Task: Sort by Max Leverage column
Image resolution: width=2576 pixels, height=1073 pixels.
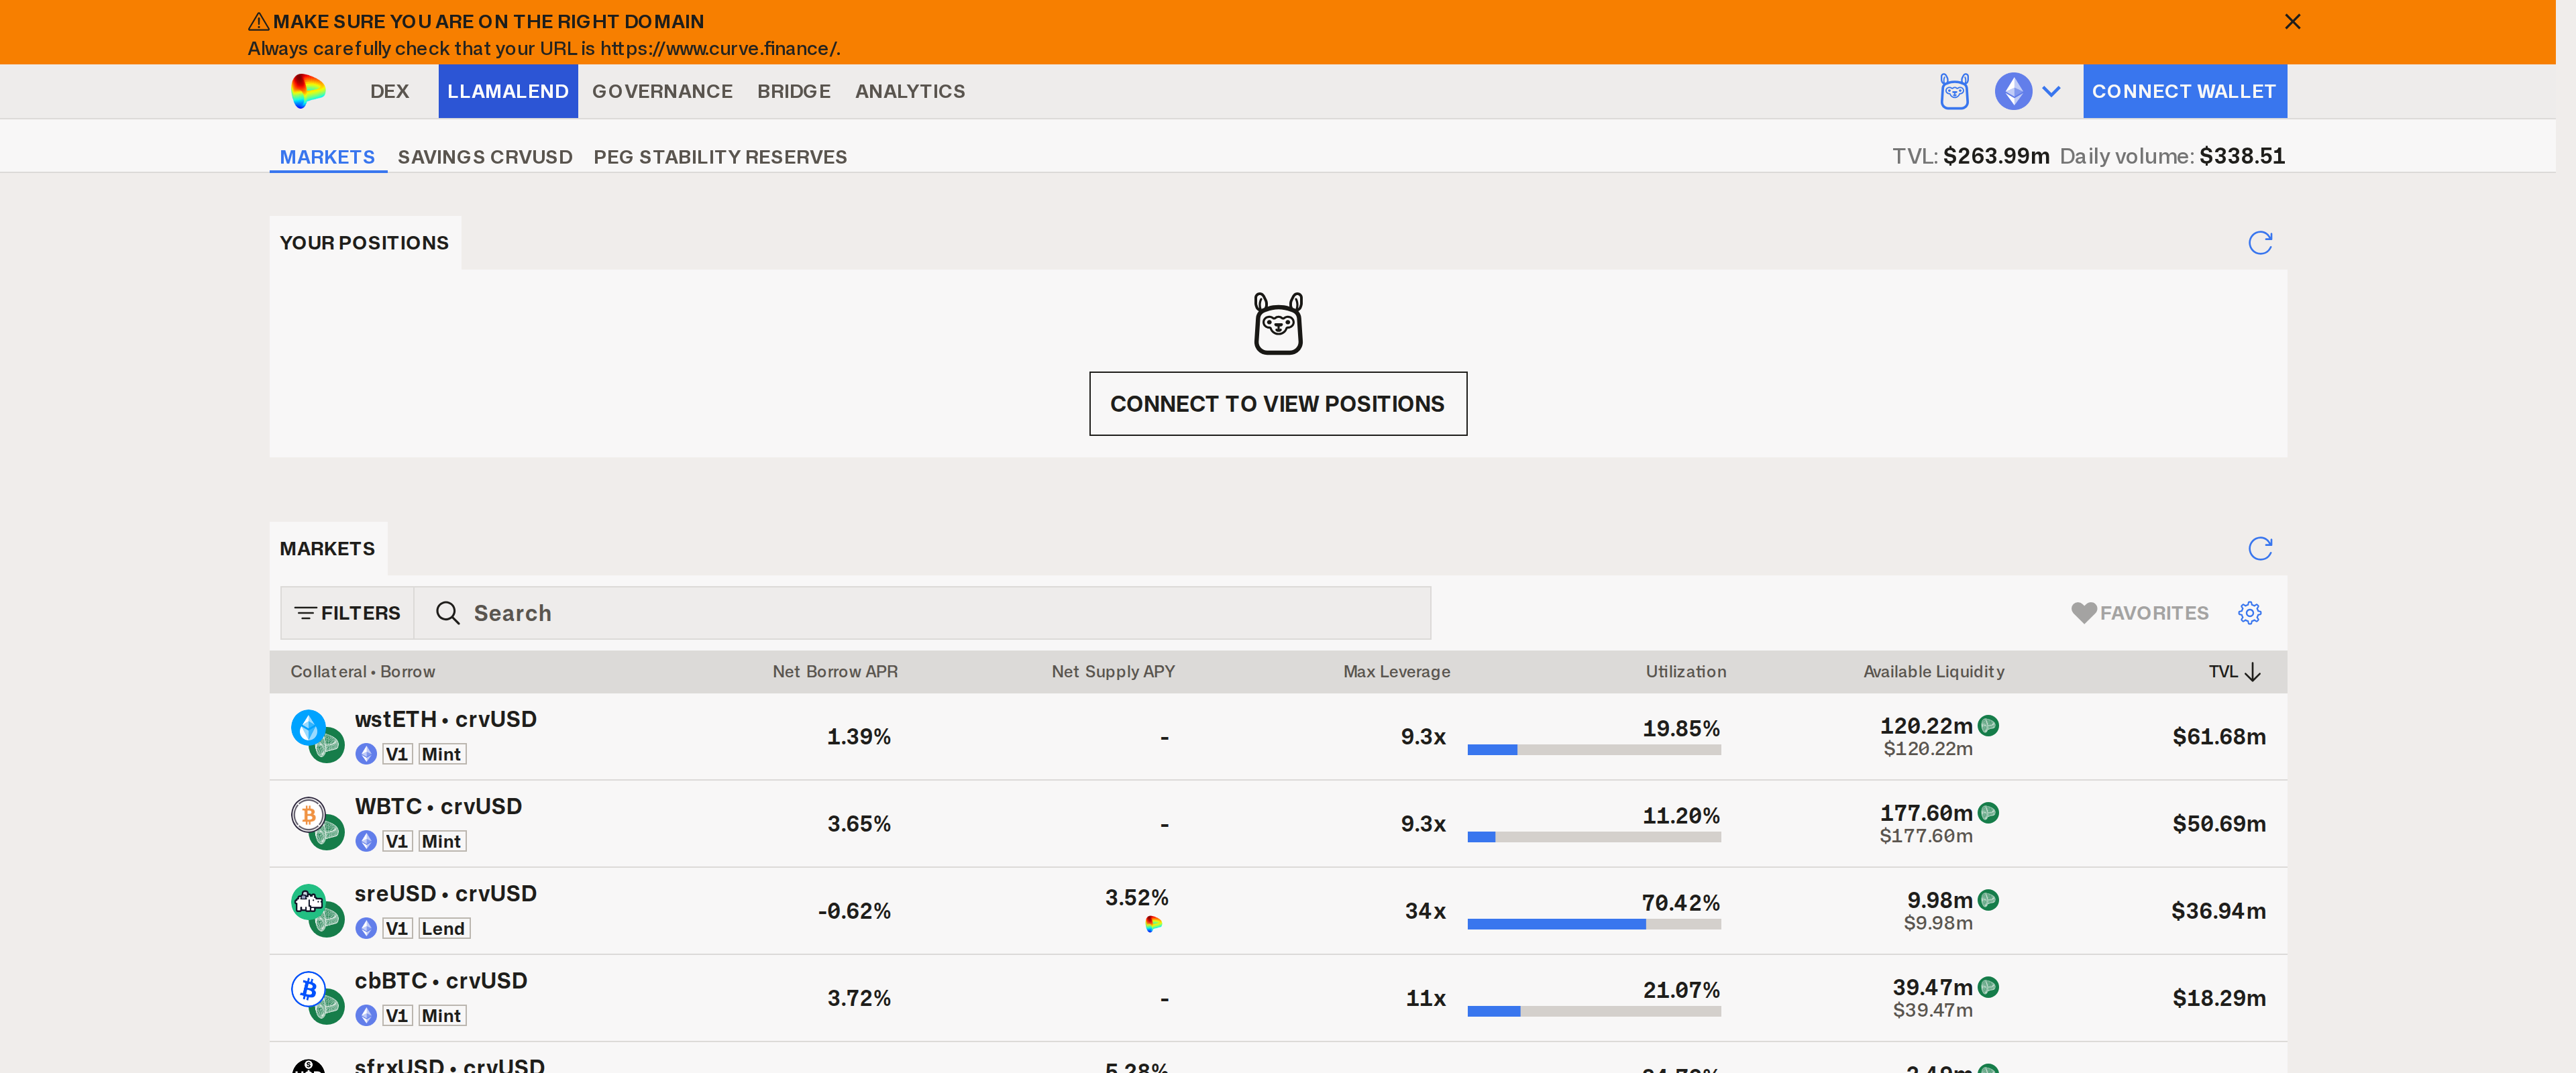Action: point(1397,672)
